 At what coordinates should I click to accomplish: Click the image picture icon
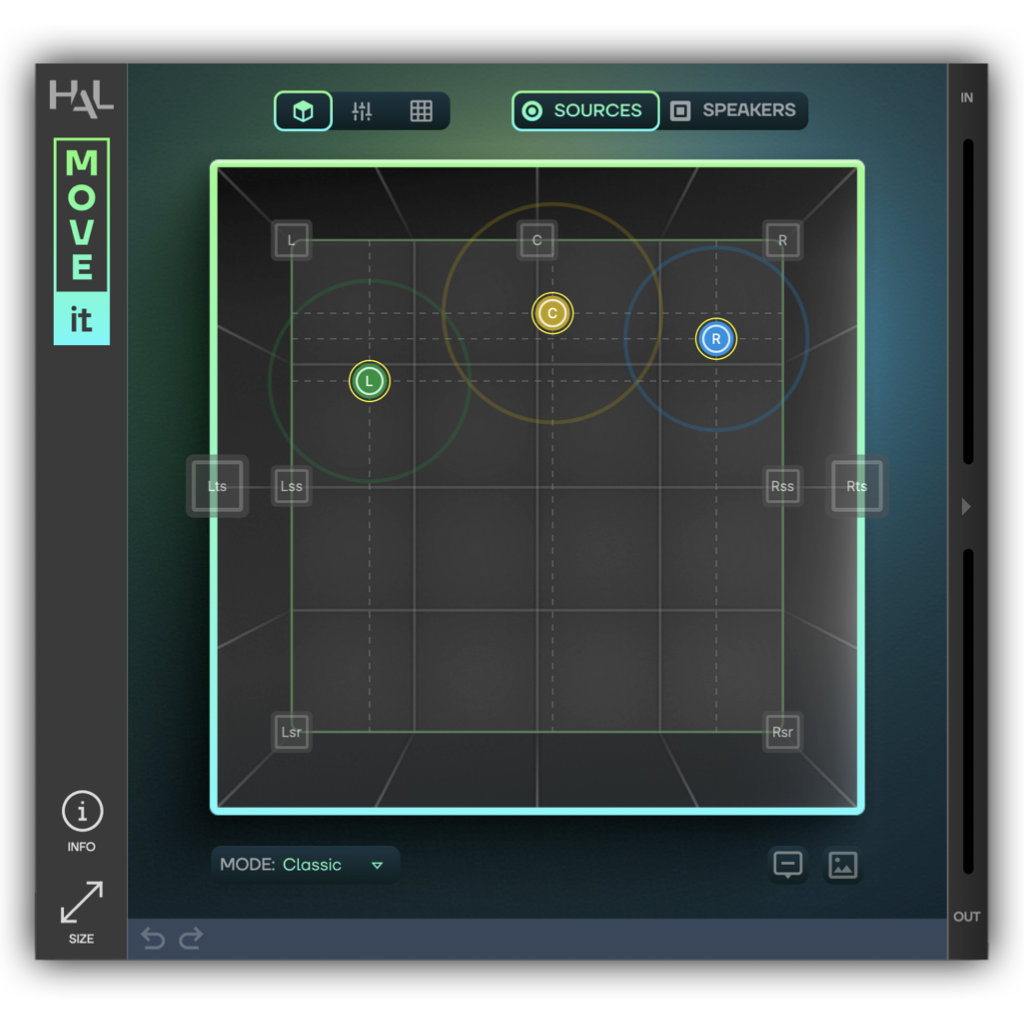(842, 865)
